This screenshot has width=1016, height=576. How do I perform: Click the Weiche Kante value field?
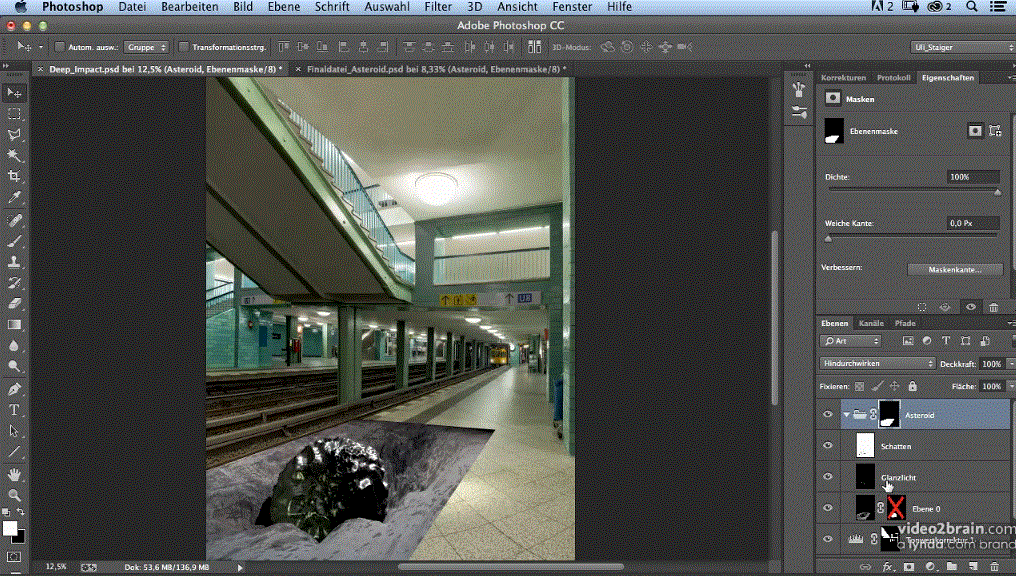click(x=973, y=223)
